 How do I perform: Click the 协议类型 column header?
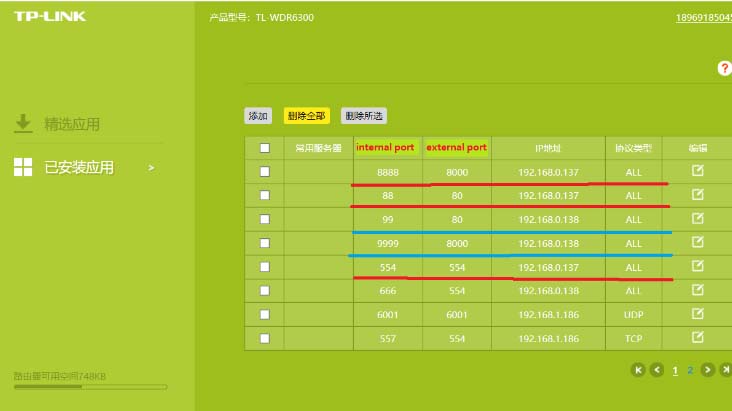click(x=633, y=148)
